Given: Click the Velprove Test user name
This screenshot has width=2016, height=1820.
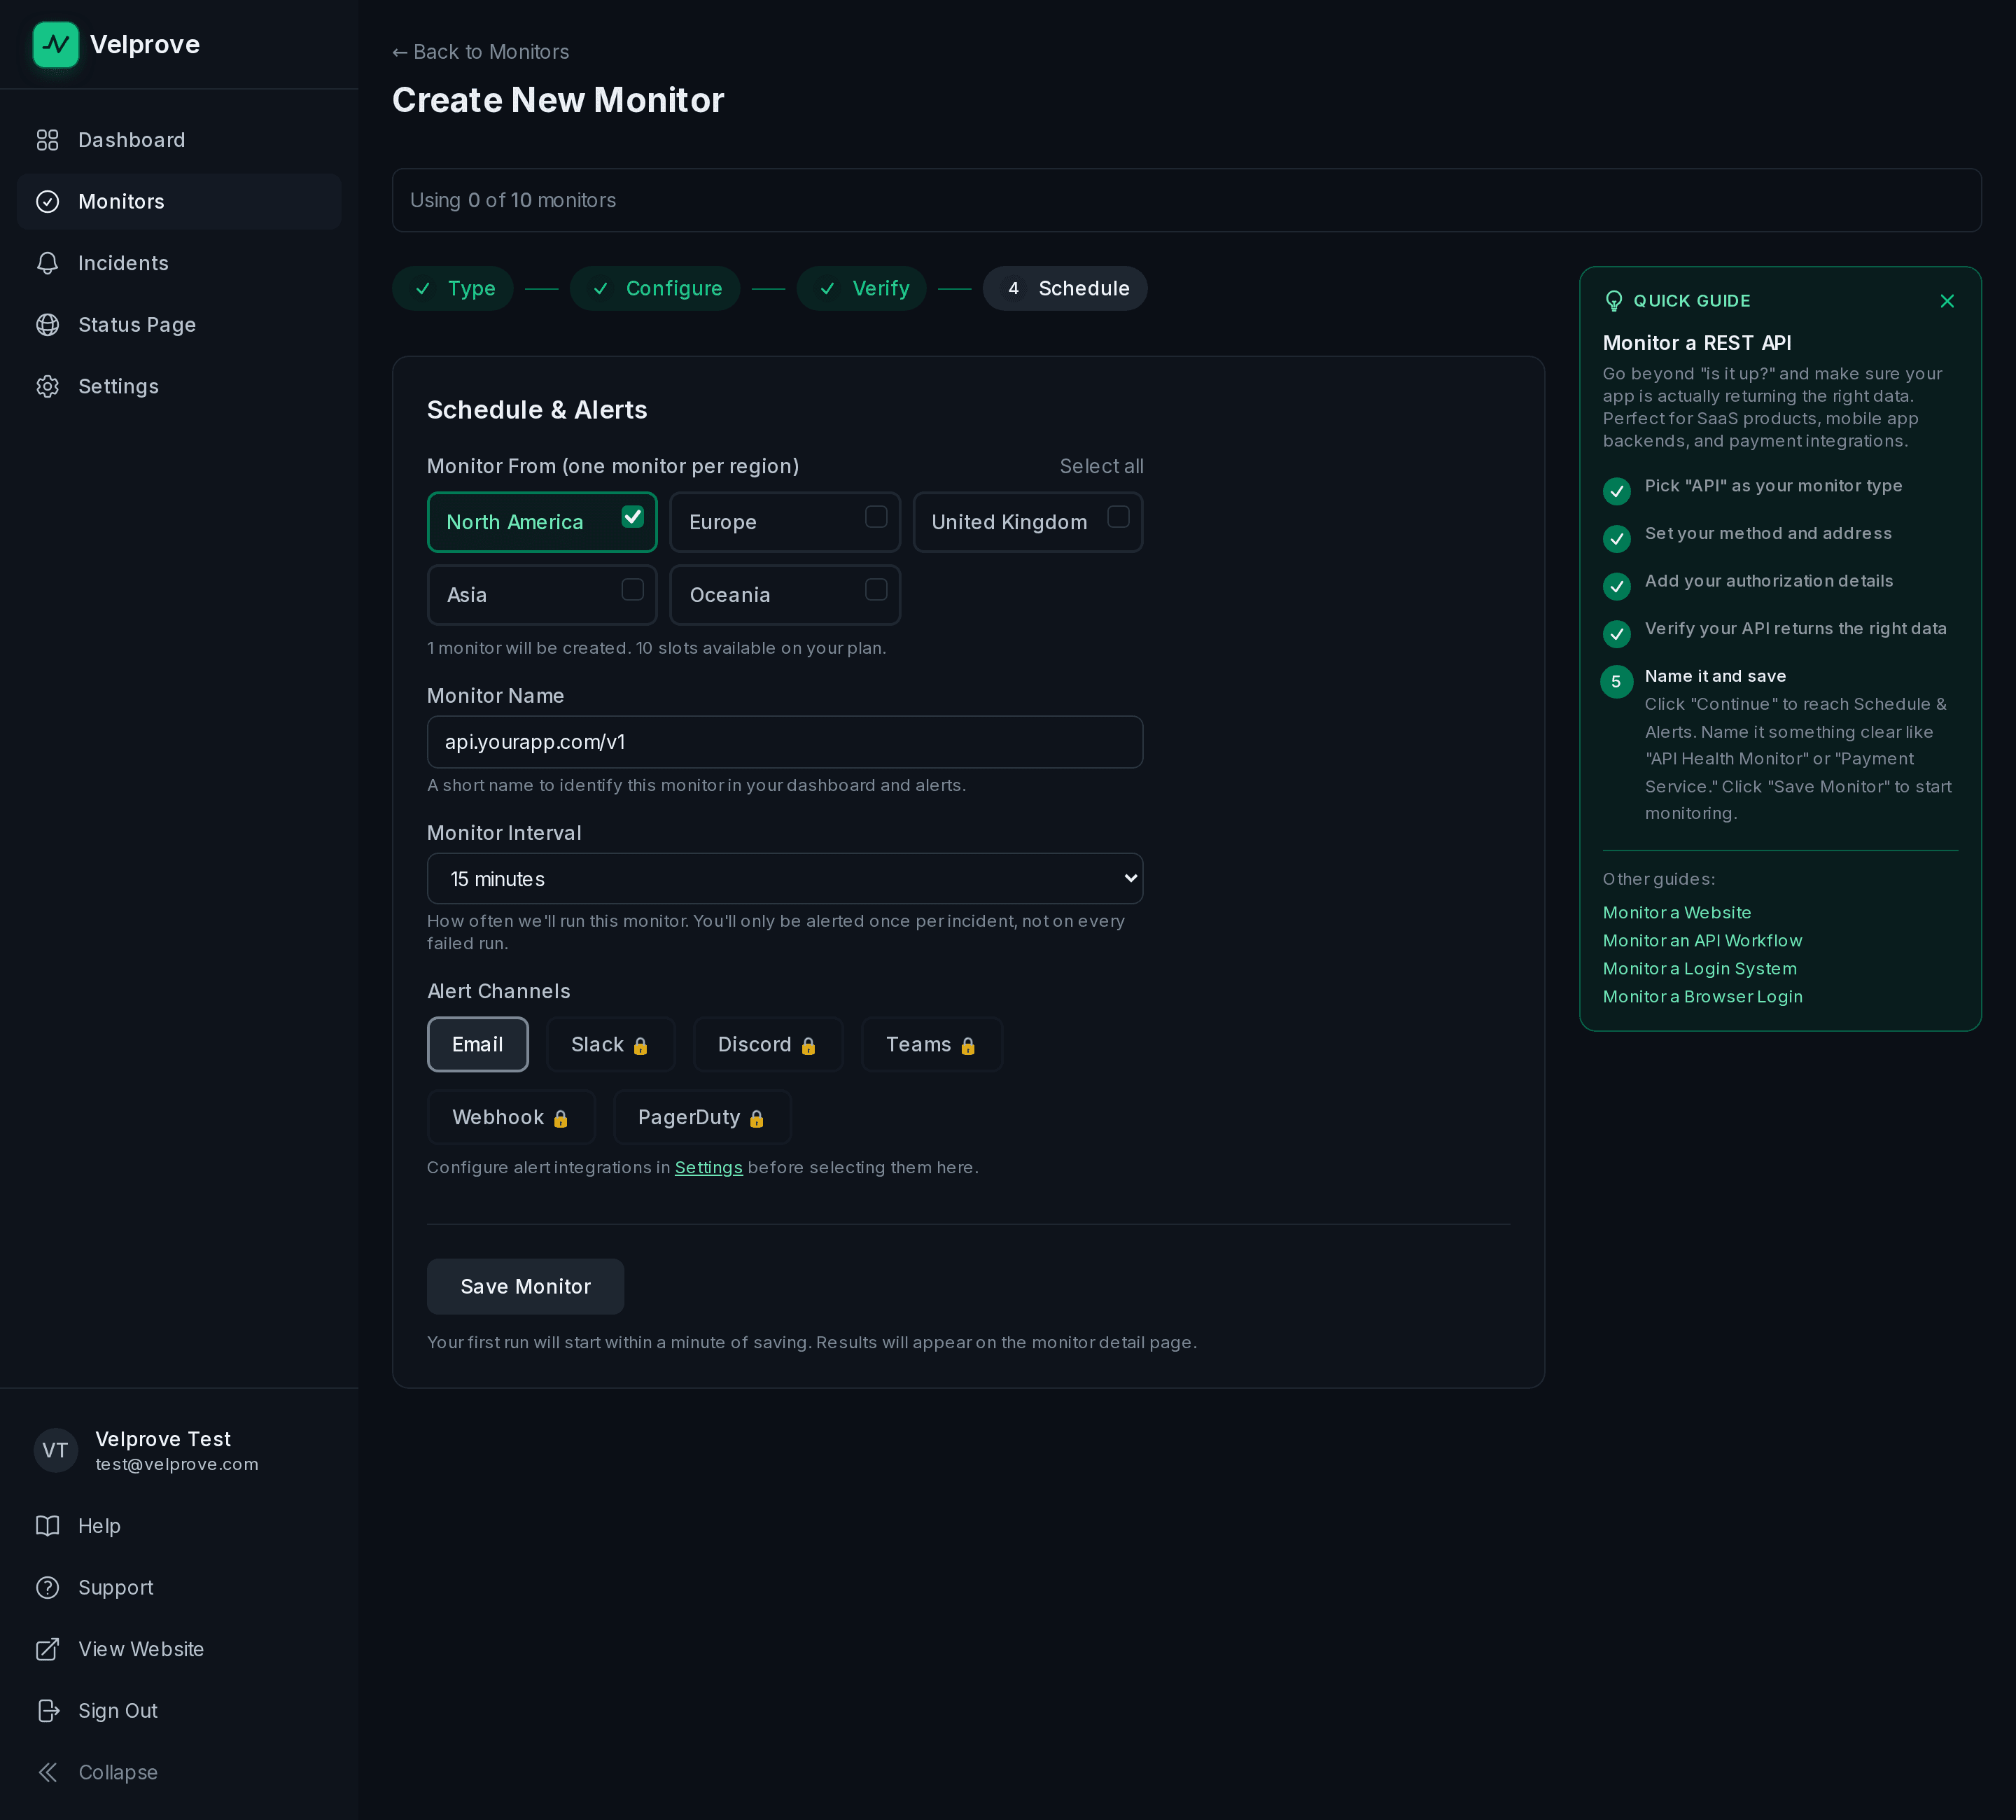Looking at the screenshot, I should [163, 1439].
